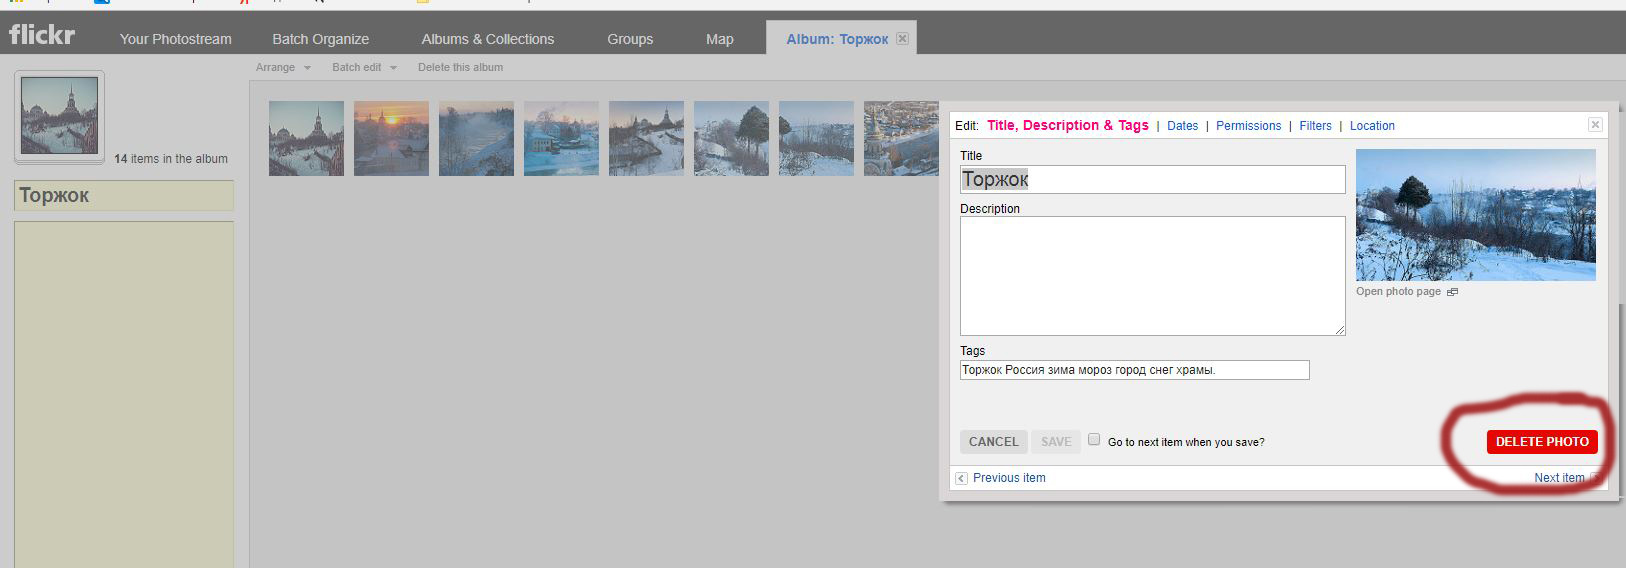Click the album name field Торжок in sidebar
1626x568 pixels.
coord(124,195)
